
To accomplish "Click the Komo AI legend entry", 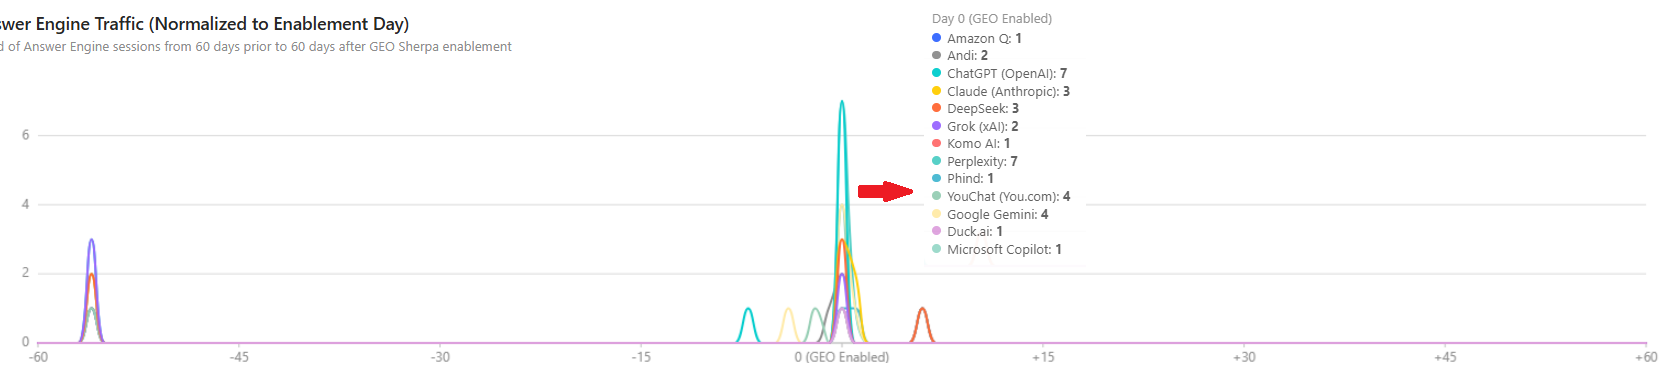I will point(971,143).
